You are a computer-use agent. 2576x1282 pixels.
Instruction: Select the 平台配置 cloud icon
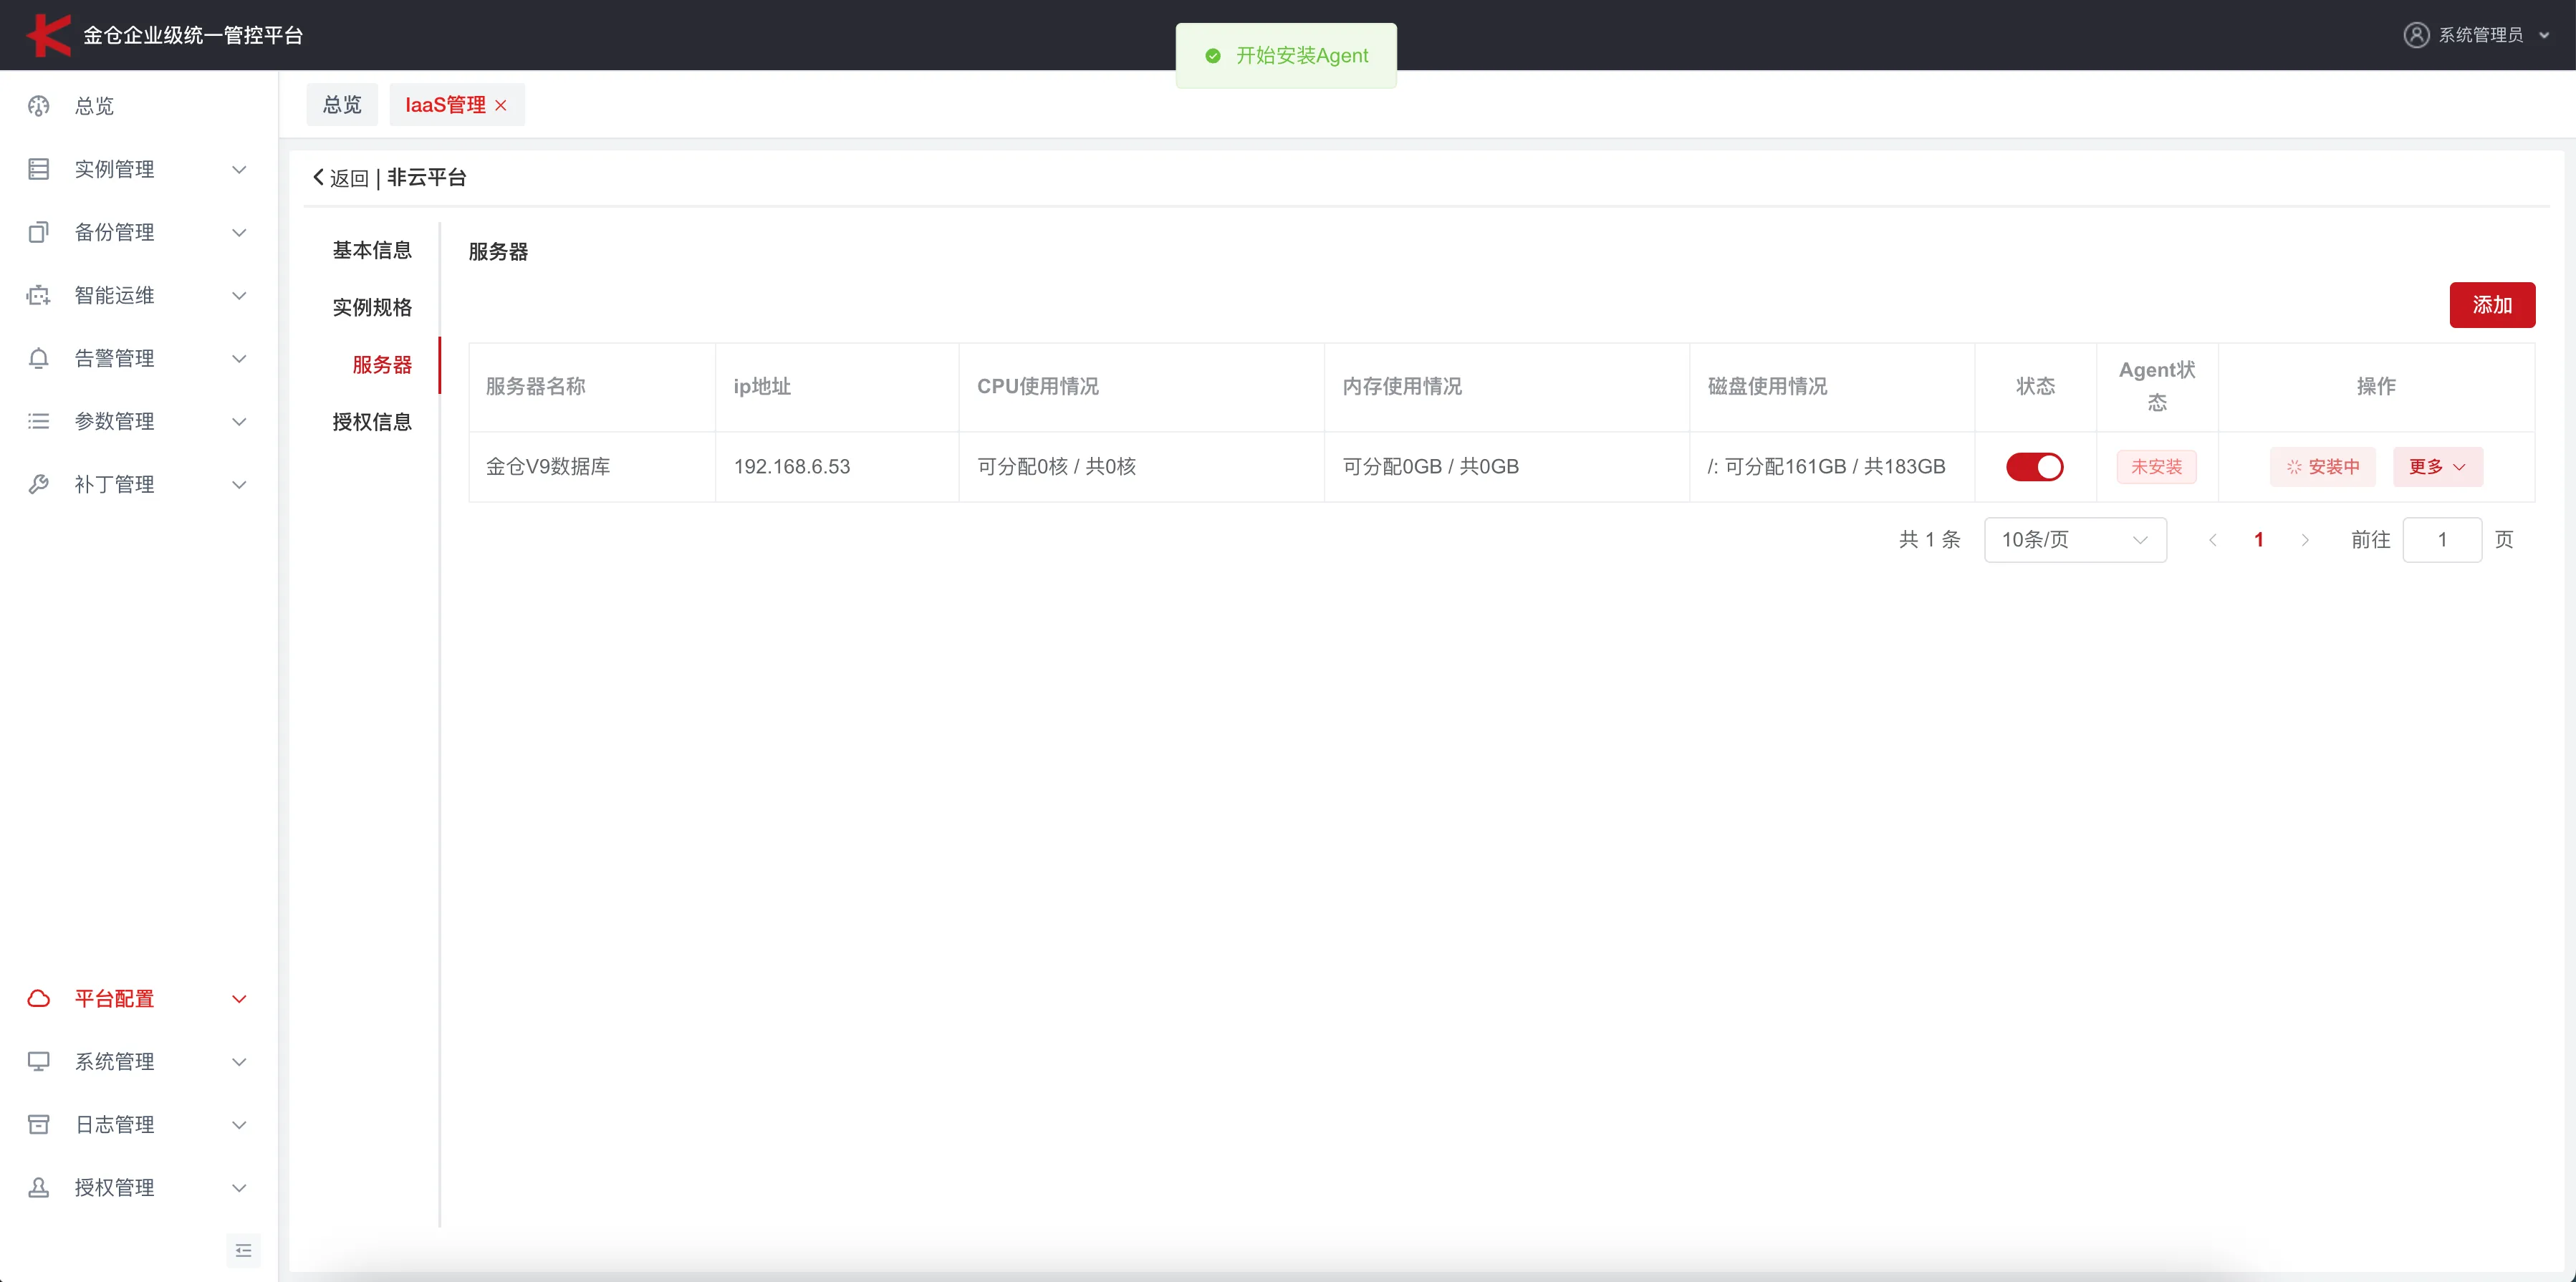(38, 998)
